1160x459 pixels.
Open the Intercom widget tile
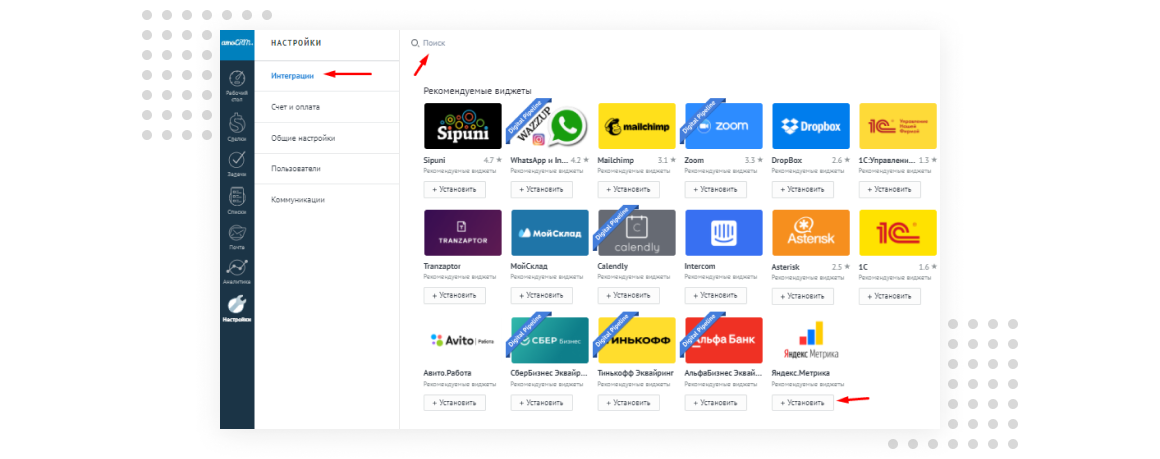pos(724,232)
